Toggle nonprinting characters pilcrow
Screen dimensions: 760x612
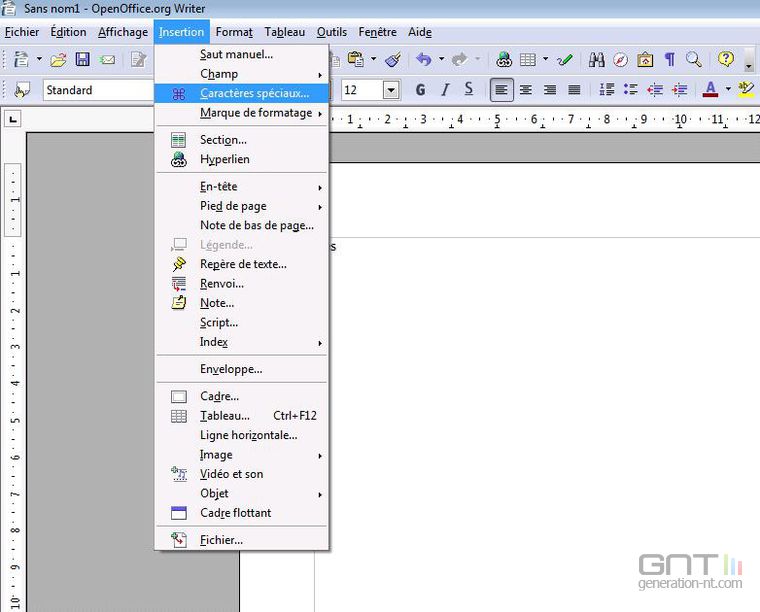(670, 60)
